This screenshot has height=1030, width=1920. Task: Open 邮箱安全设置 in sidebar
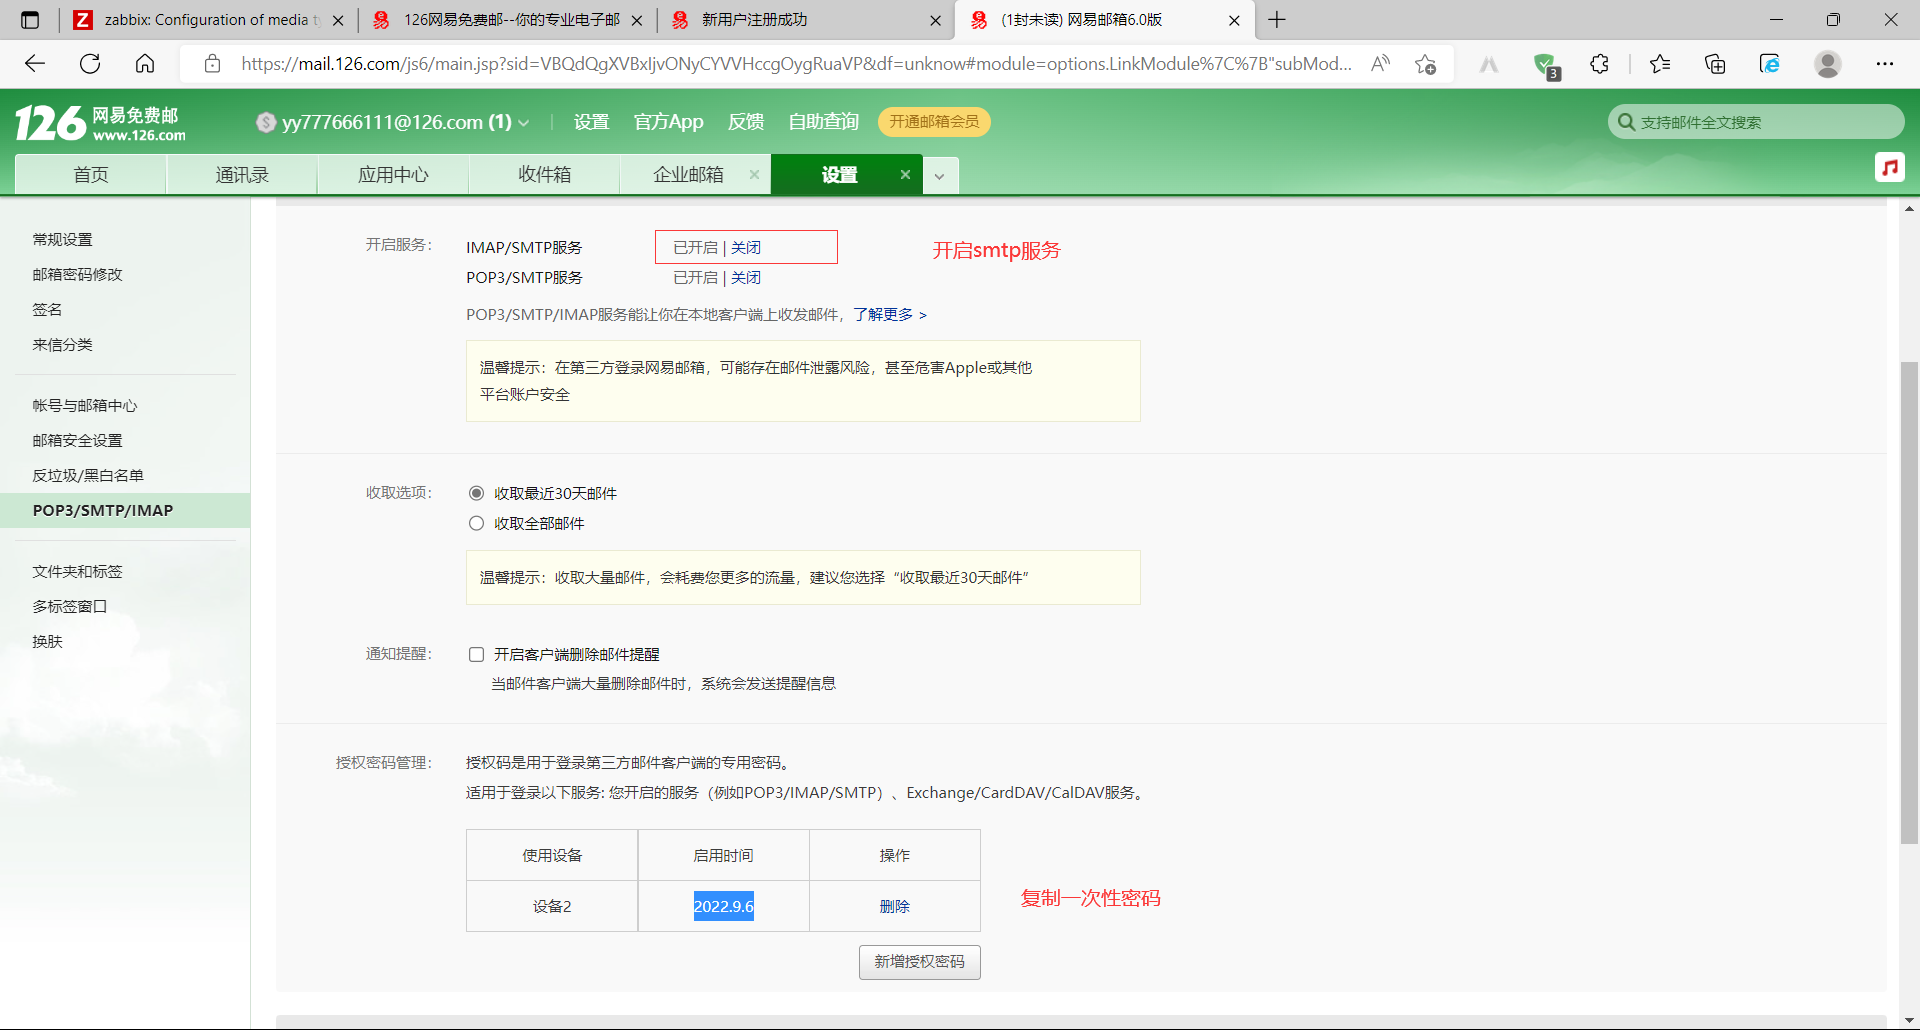[77, 440]
